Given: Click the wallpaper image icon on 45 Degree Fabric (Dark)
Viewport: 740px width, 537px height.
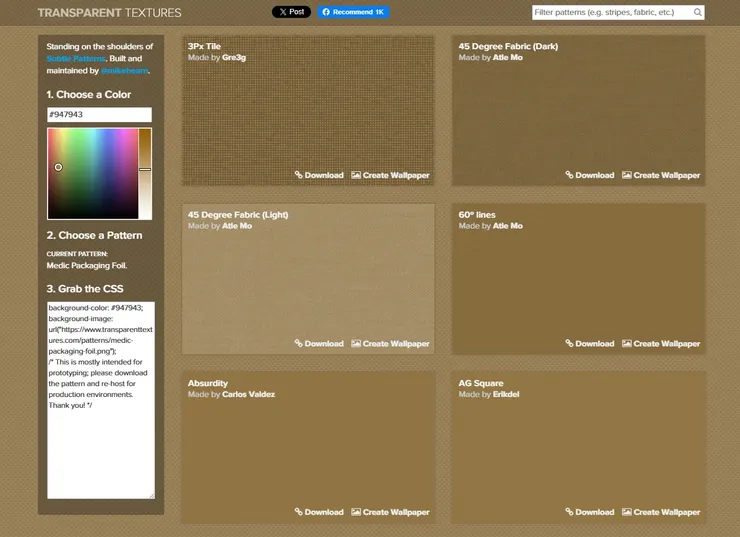Looking at the screenshot, I should (626, 175).
